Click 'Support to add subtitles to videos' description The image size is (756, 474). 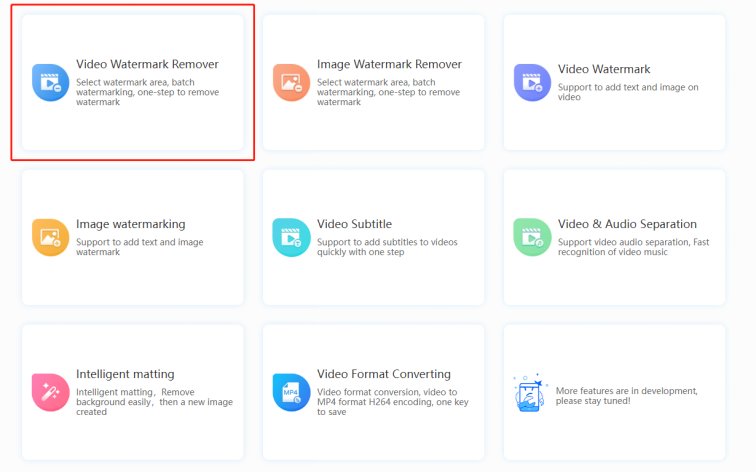[387, 247]
